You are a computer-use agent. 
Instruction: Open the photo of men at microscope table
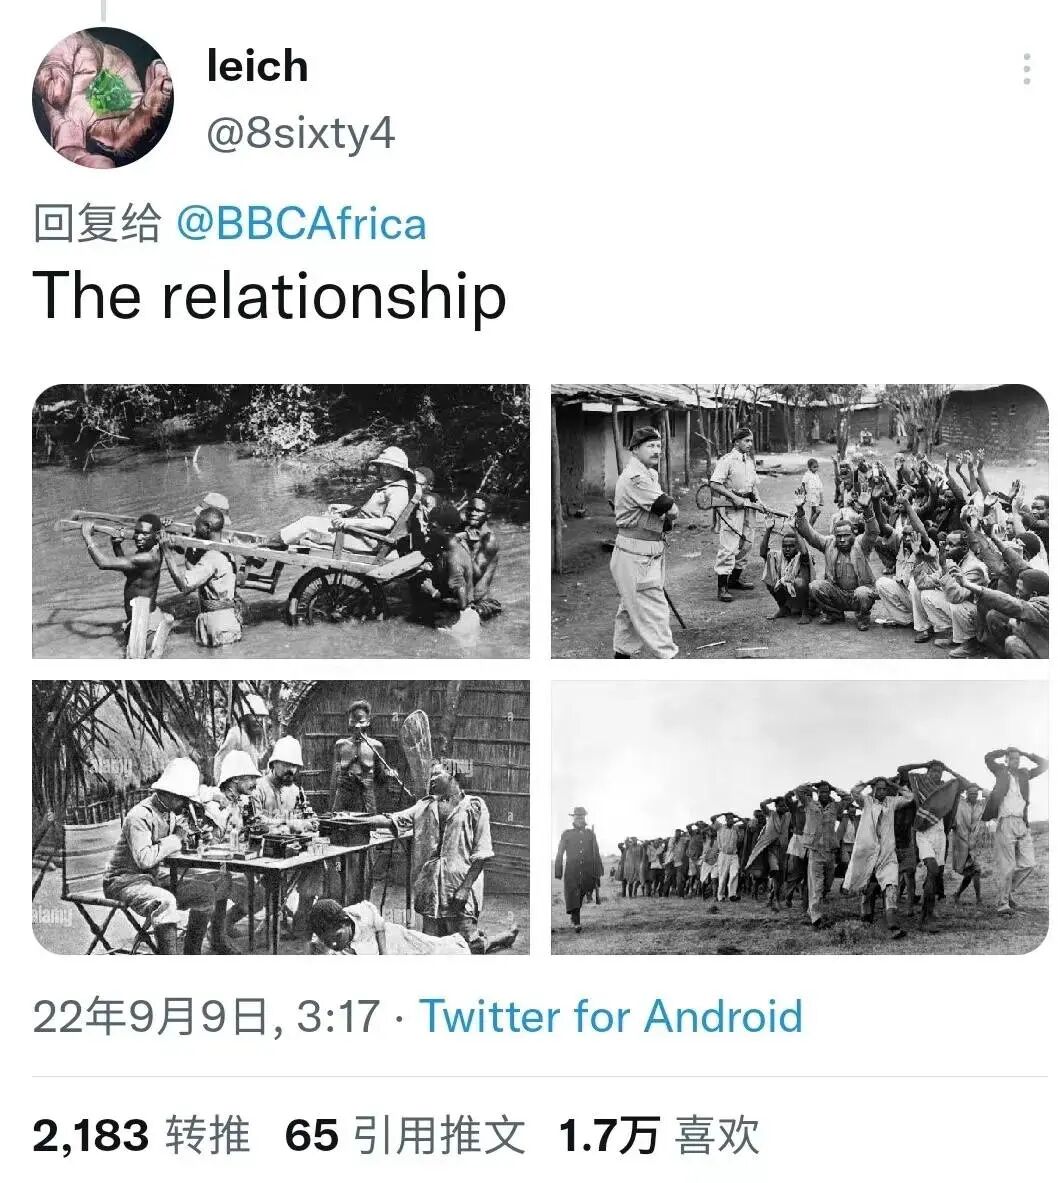point(281,817)
